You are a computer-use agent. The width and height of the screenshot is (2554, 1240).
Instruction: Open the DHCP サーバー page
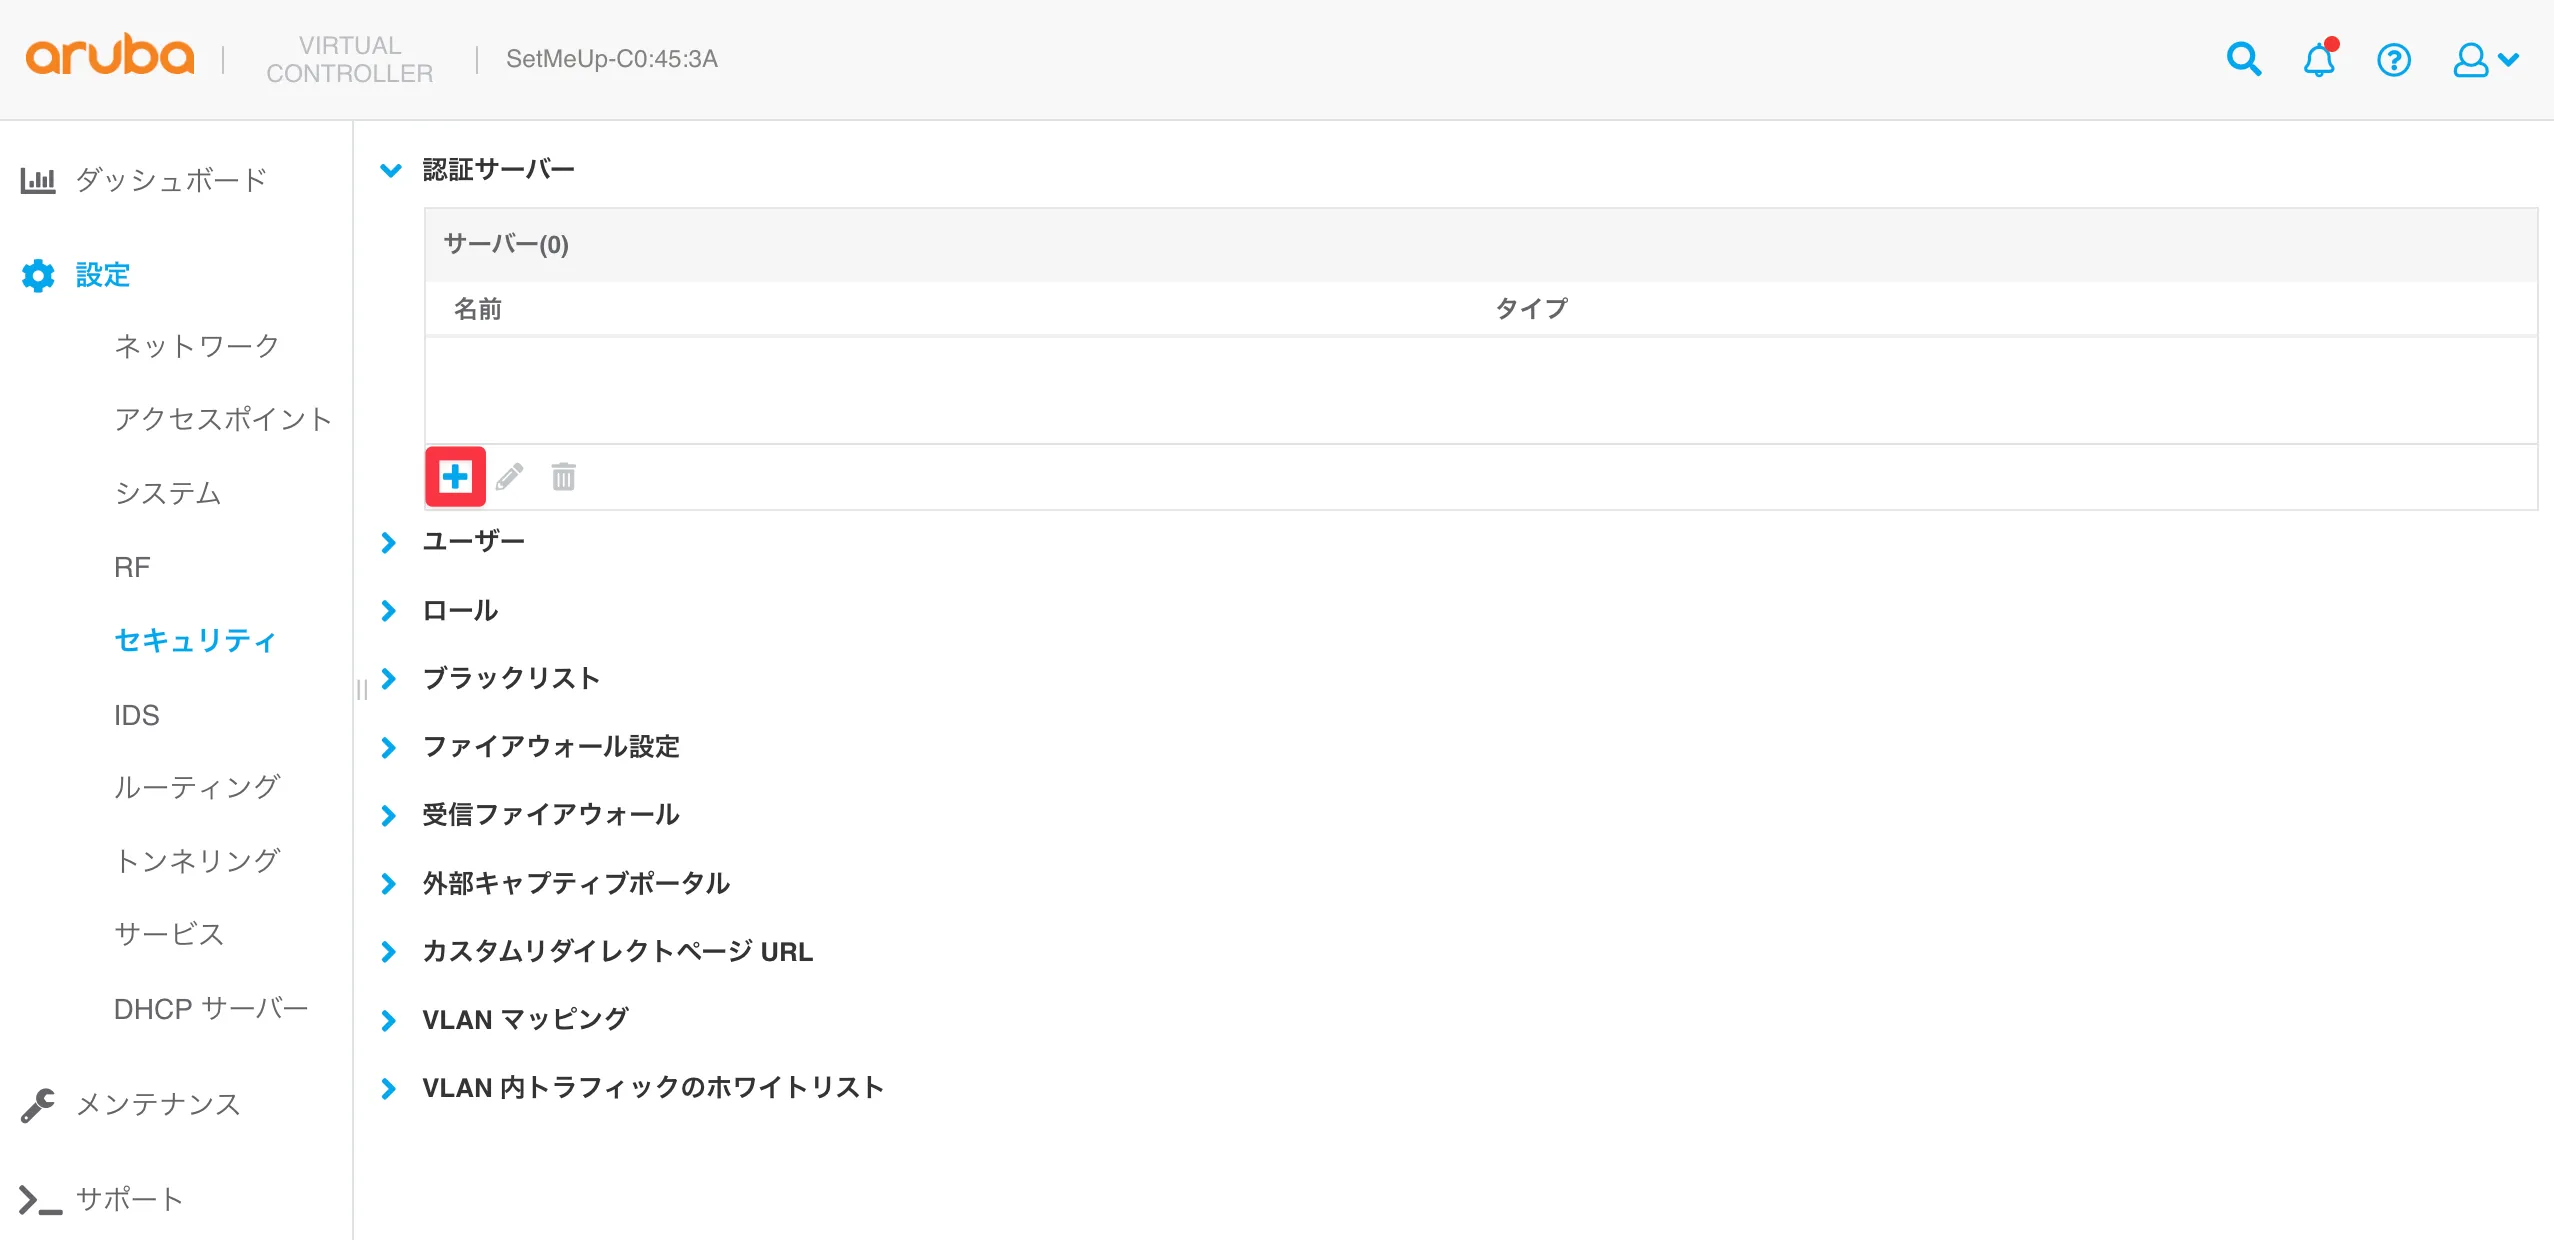210,1008
